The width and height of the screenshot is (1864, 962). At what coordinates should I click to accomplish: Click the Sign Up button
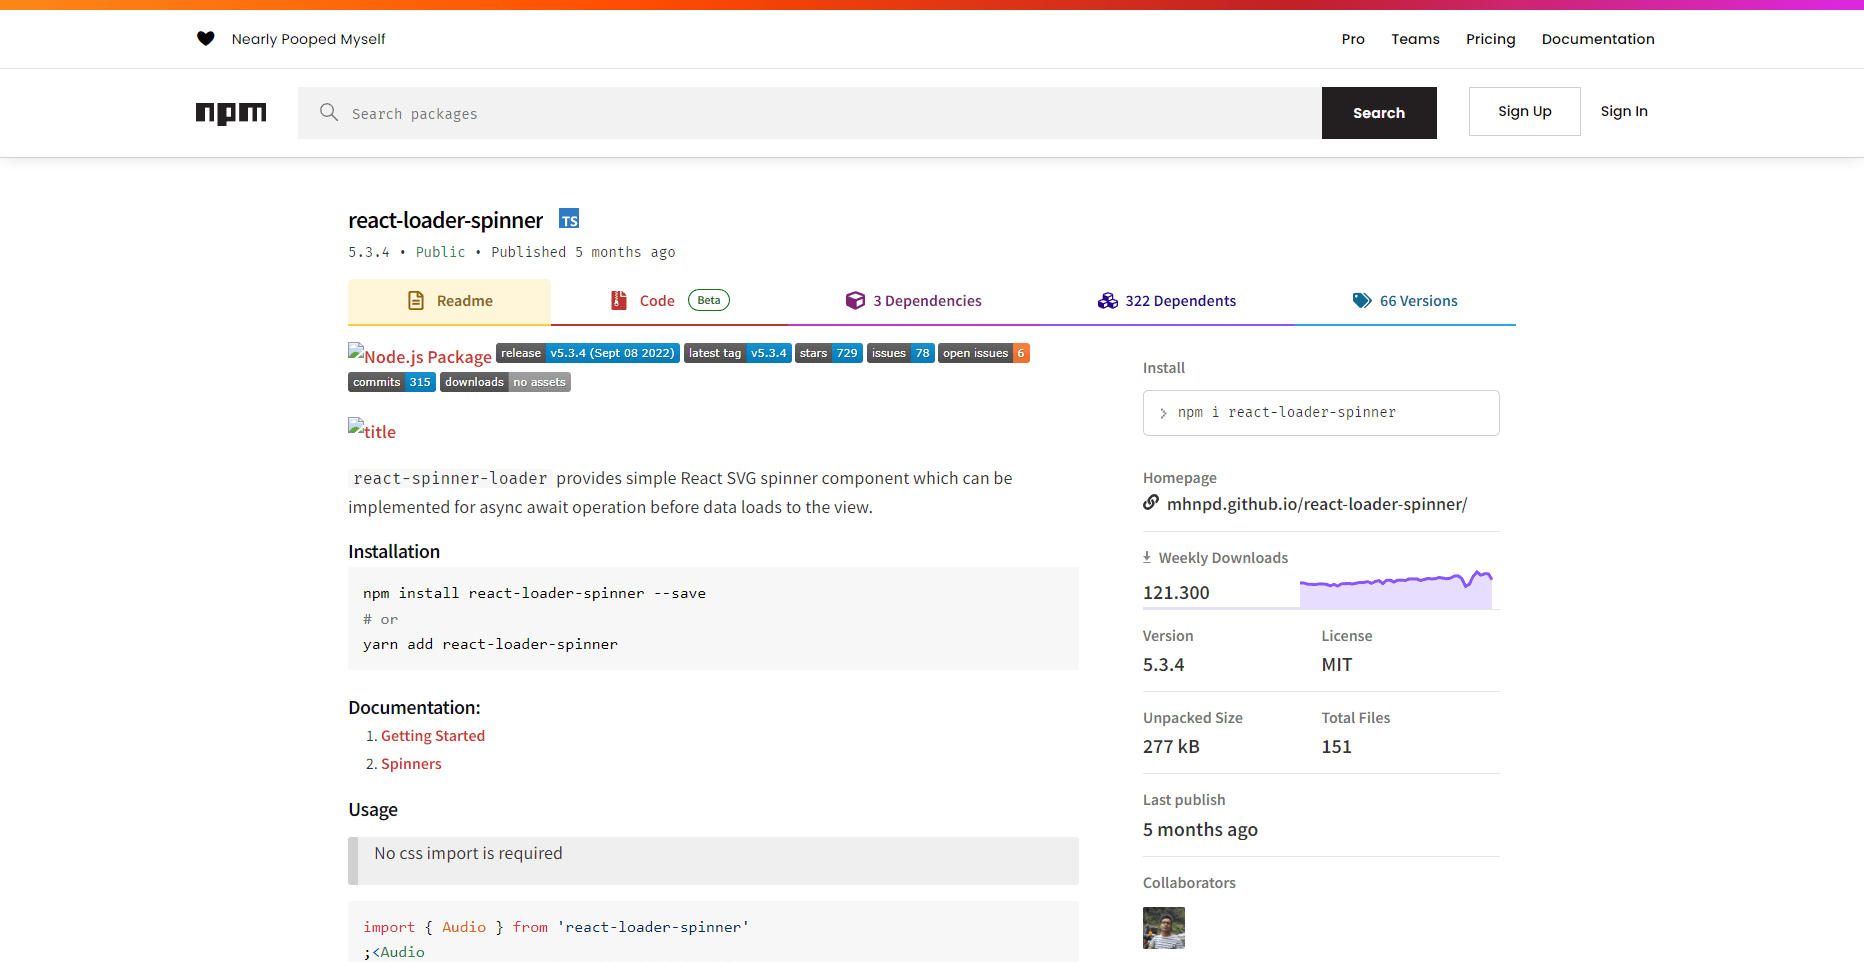(1525, 111)
